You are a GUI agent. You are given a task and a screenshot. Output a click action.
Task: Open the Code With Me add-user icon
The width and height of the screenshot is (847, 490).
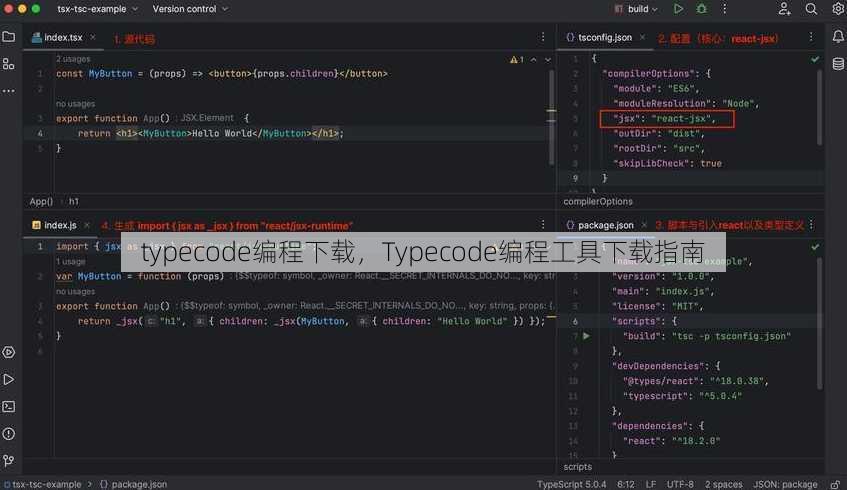pos(784,9)
